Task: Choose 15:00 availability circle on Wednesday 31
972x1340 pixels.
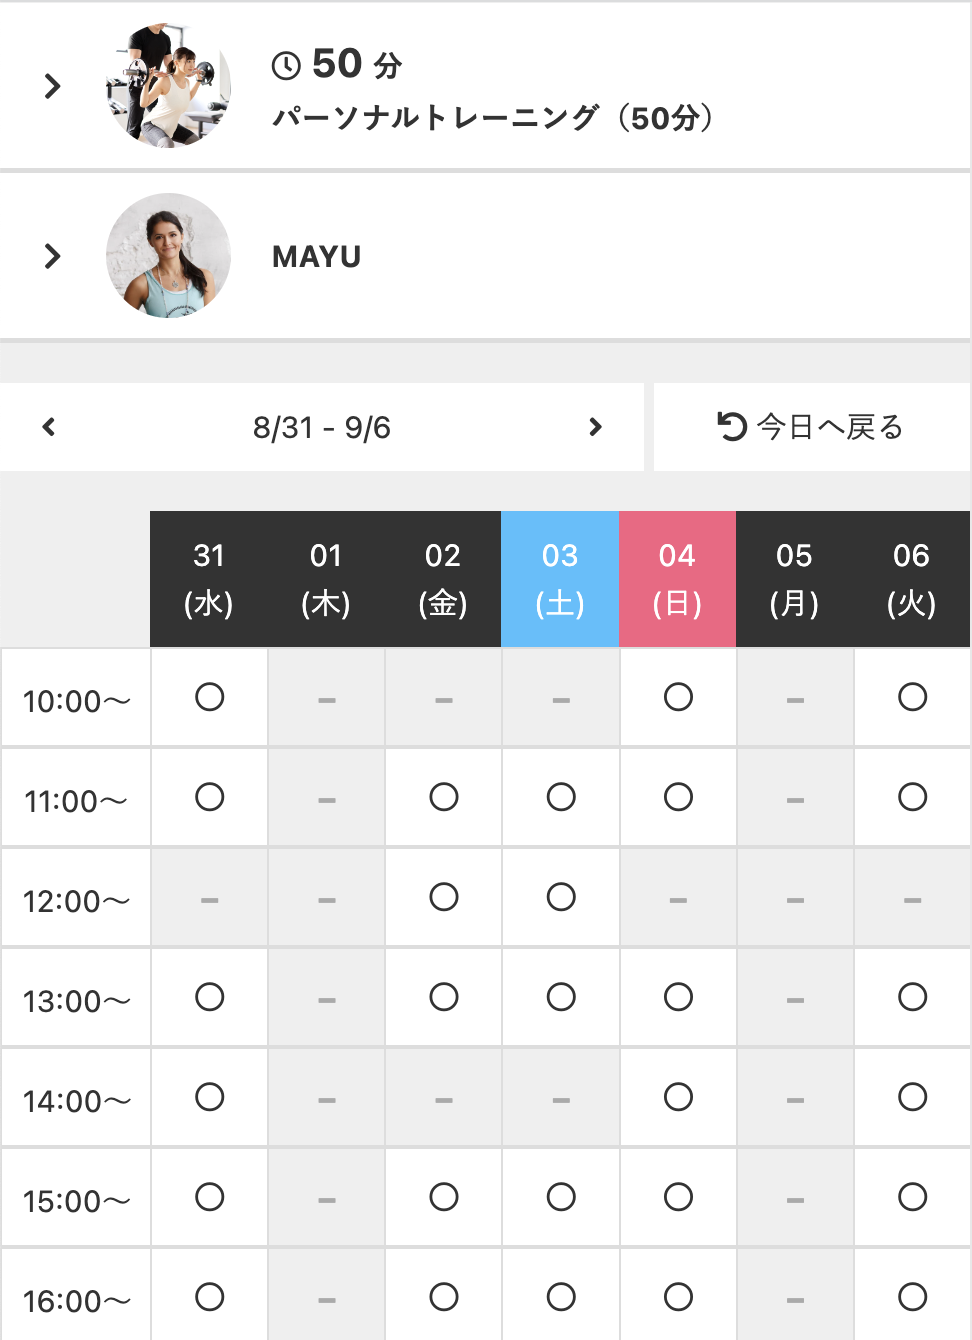Action: 210,1197
